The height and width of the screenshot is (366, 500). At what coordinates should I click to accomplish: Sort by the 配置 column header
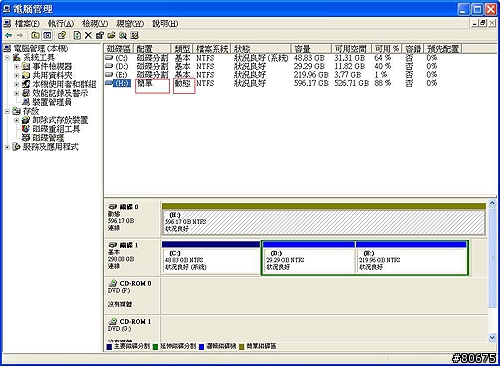(x=152, y=49)
